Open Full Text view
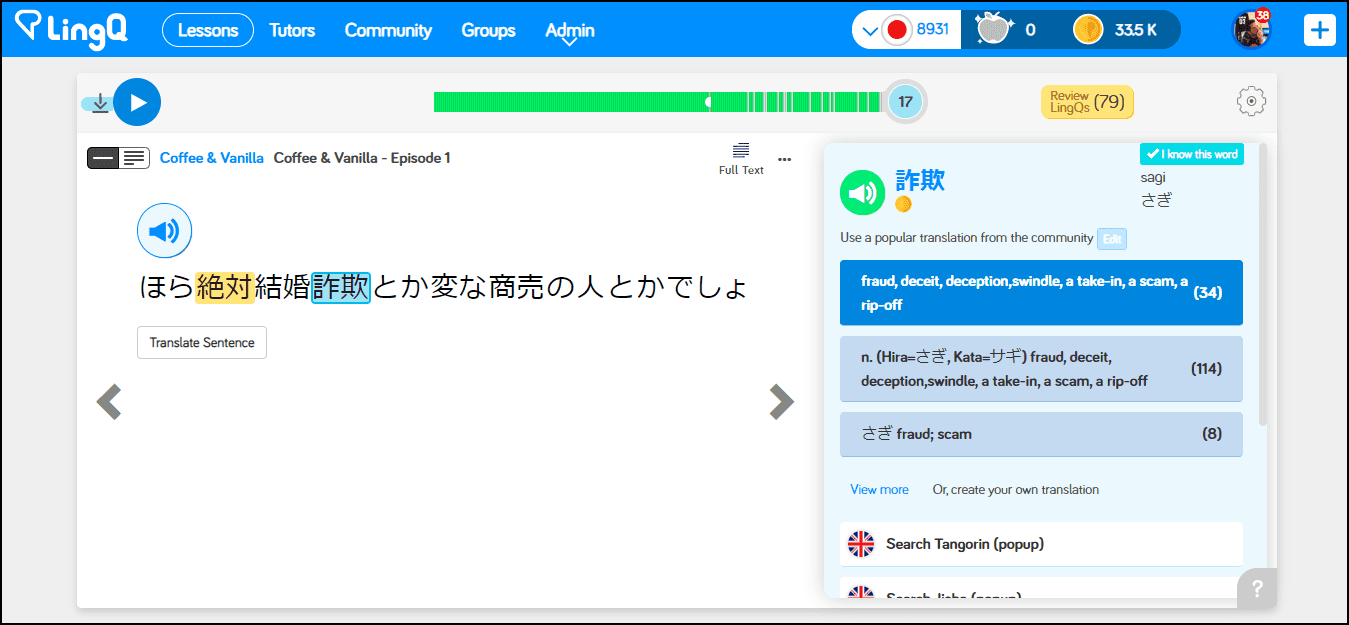Viewport: 1349px width, 625px height. click(741, 158)
